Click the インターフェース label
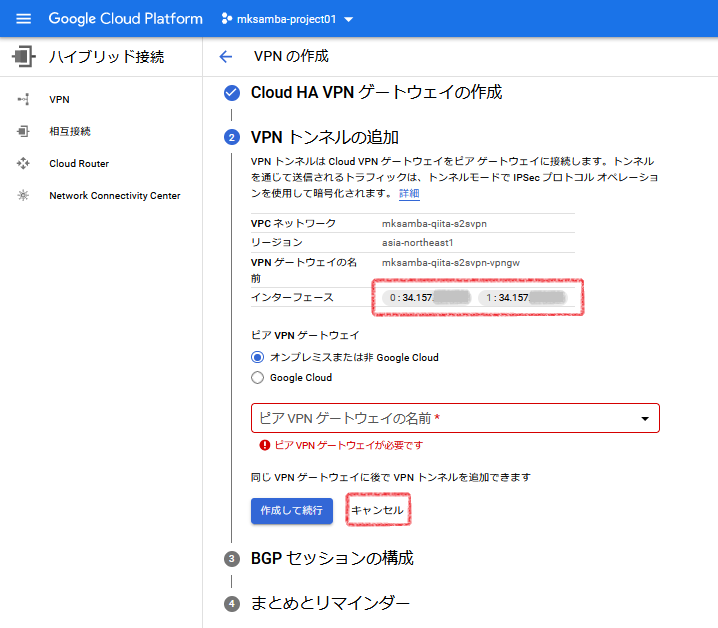 292,298
